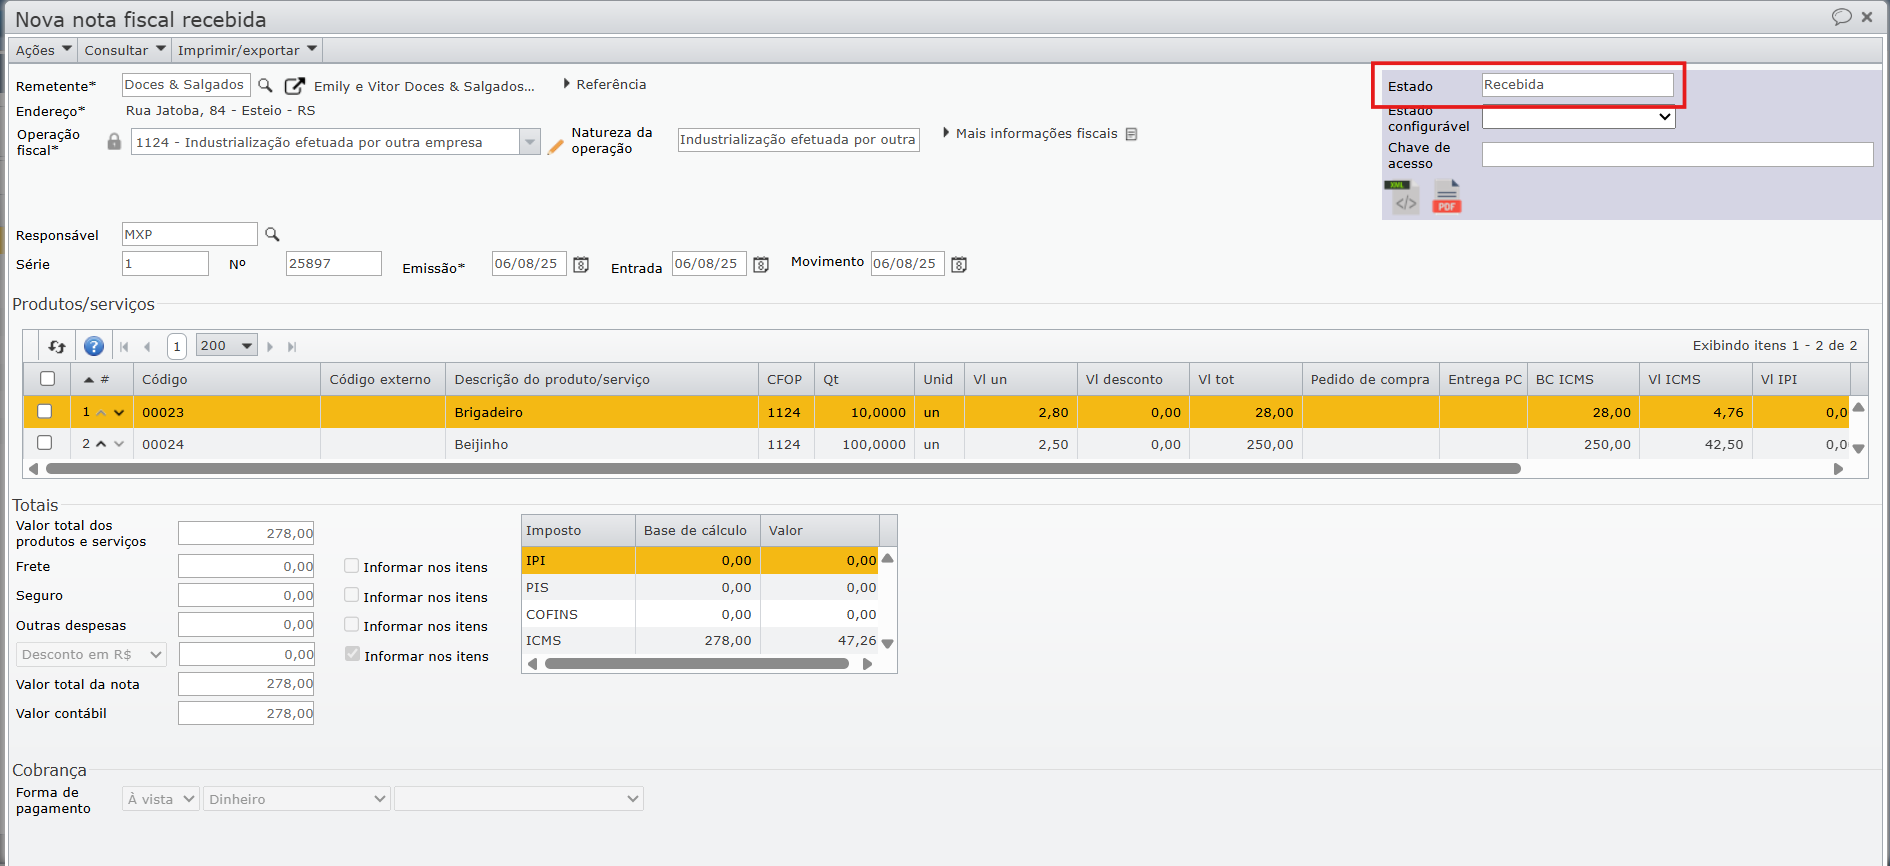The height and width of the screenshot is (866, 1890).
Task: Check the Beijinho row checkbox
Action: pyautogui.click(x=45, y=443)
